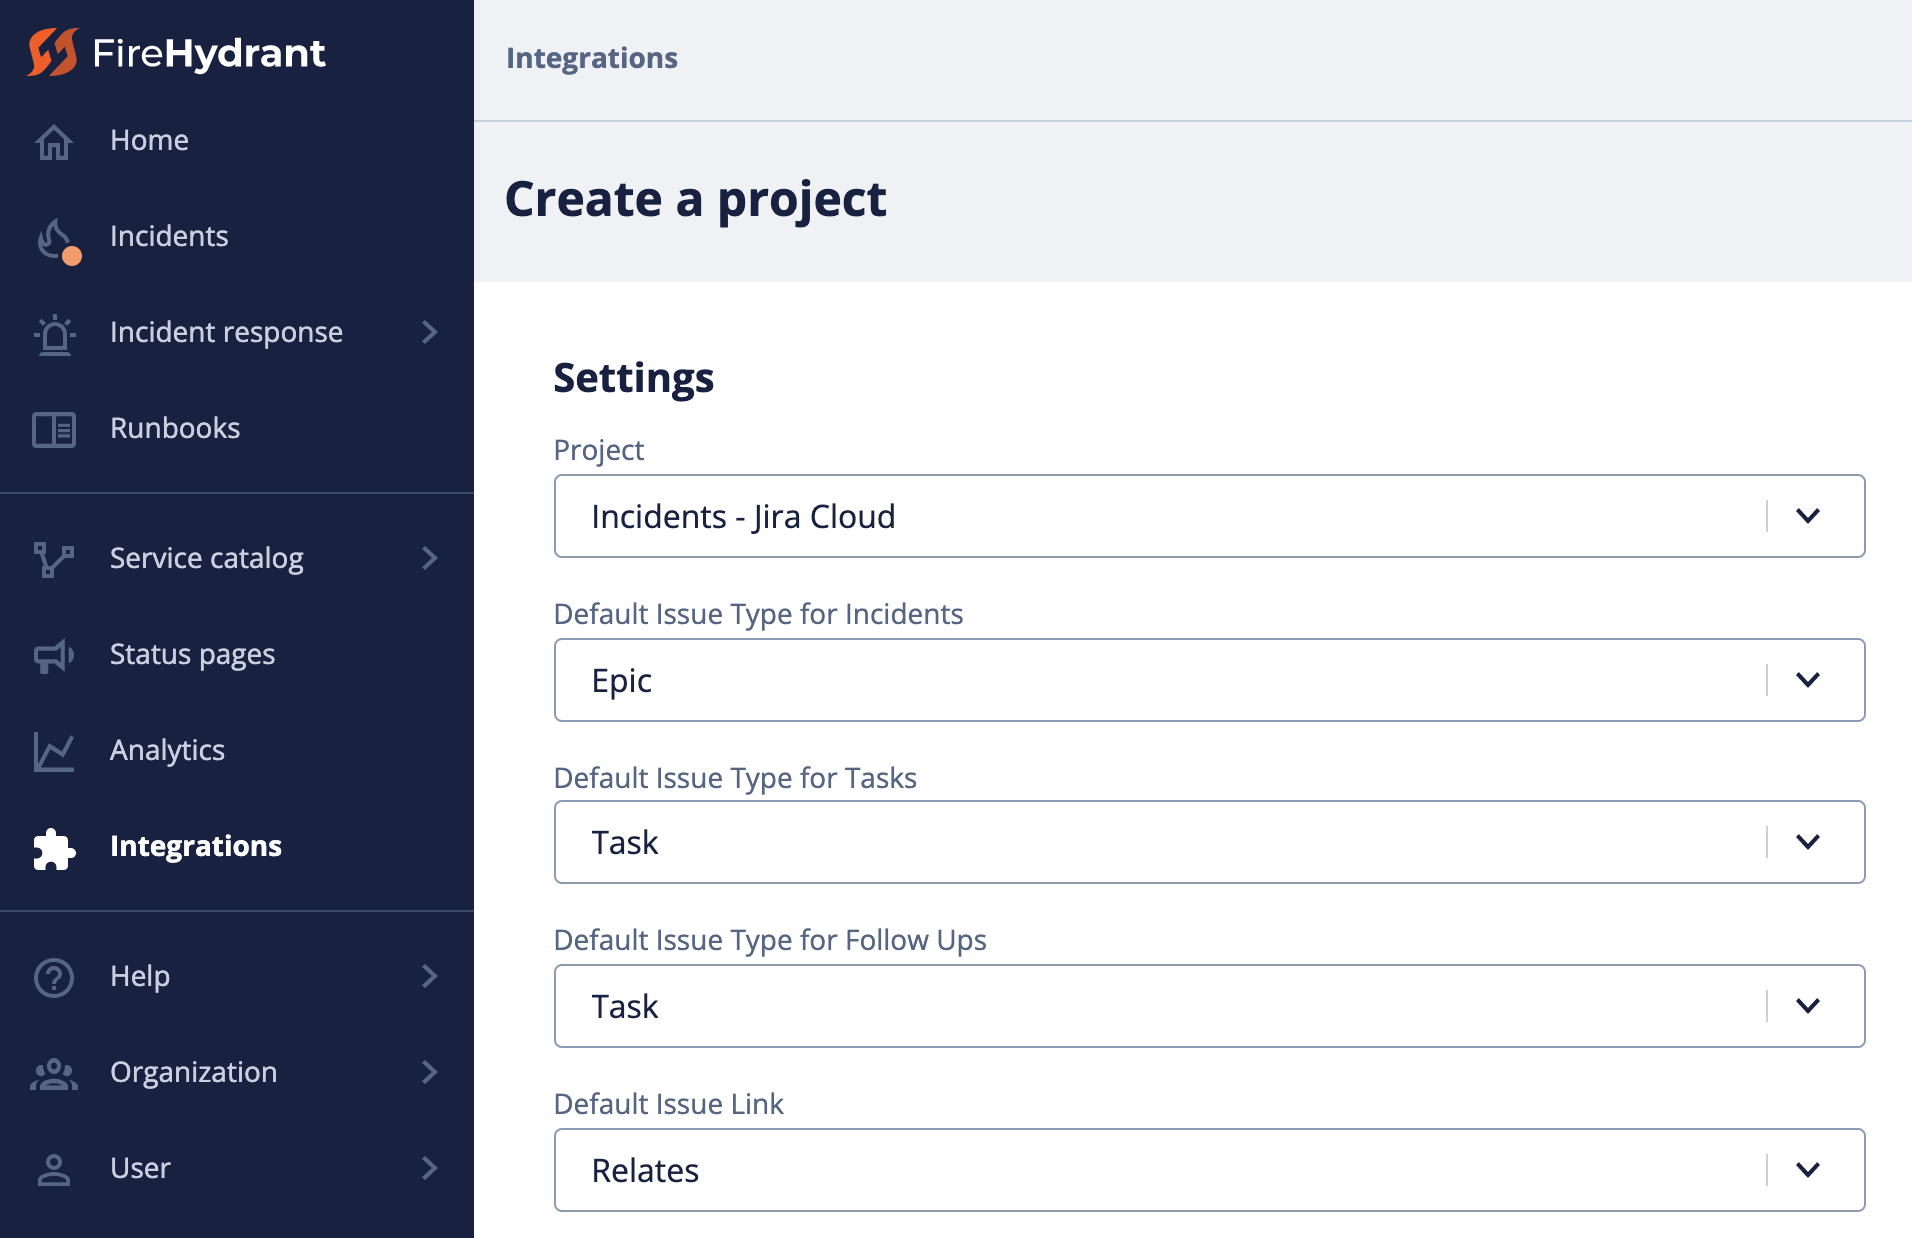Open Status pages via the megaphone icon
Image resolution: width=1912 pixels, height=1238 pixels.
(55, 654)
